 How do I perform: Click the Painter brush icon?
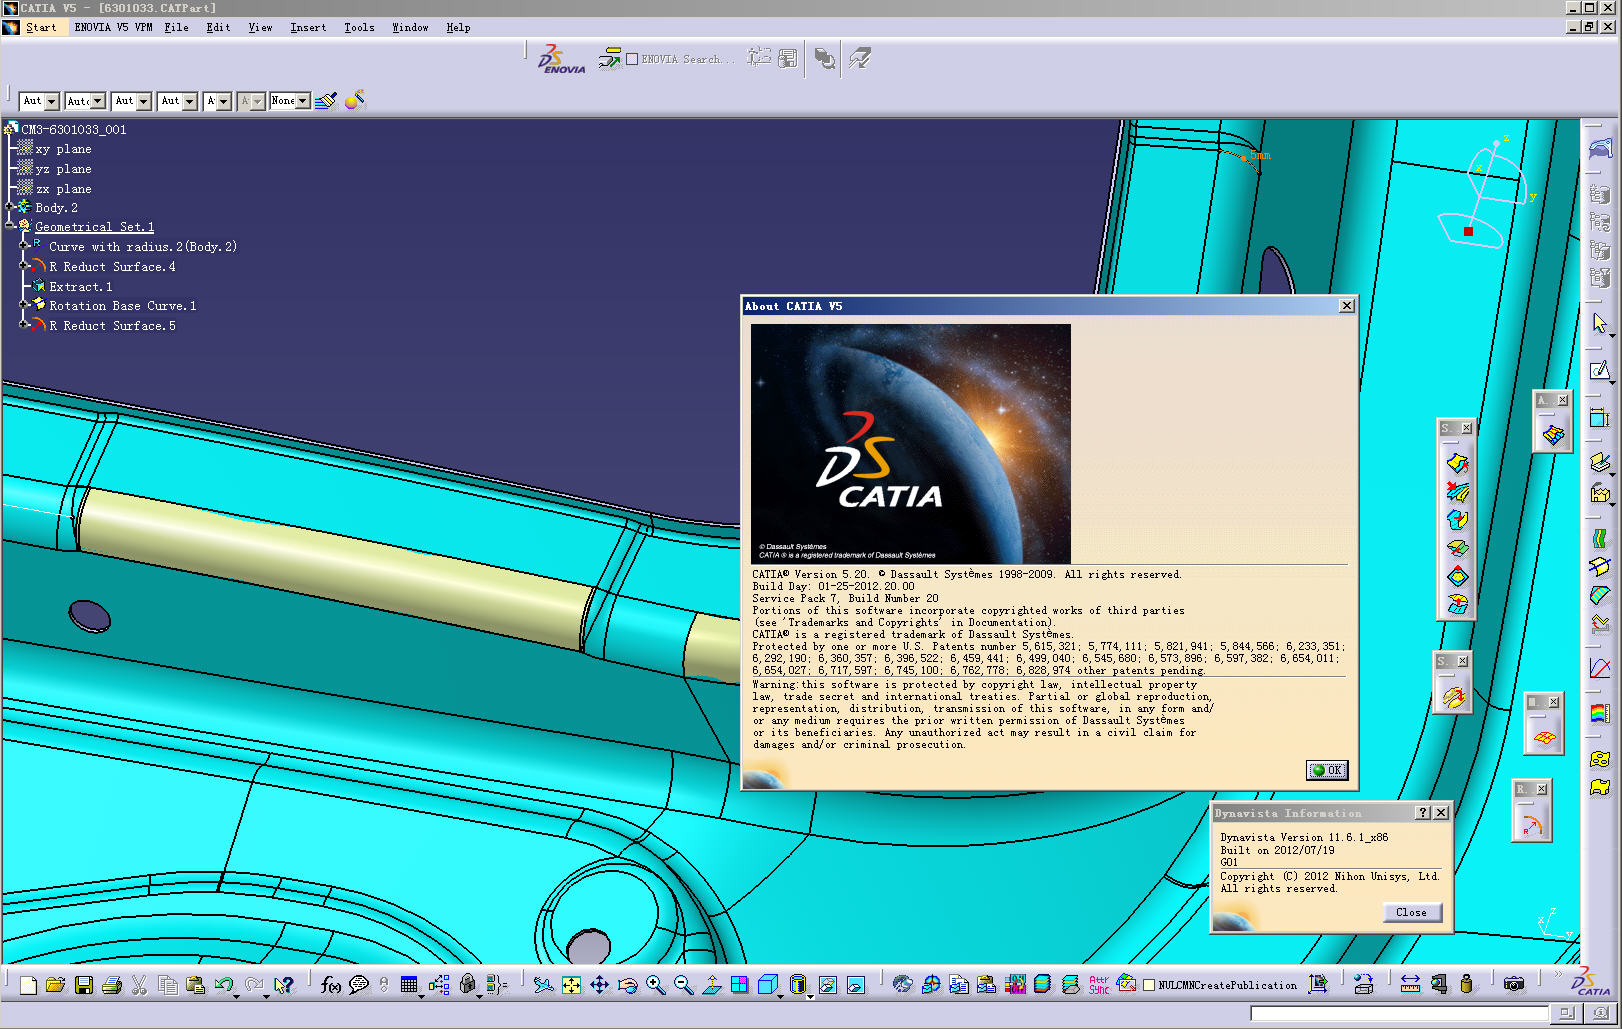coord(326,100)
